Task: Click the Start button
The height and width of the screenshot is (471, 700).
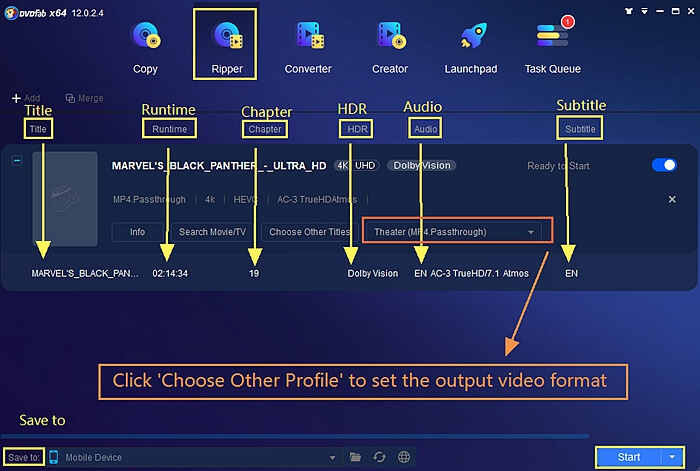Action: click(629, 457)
